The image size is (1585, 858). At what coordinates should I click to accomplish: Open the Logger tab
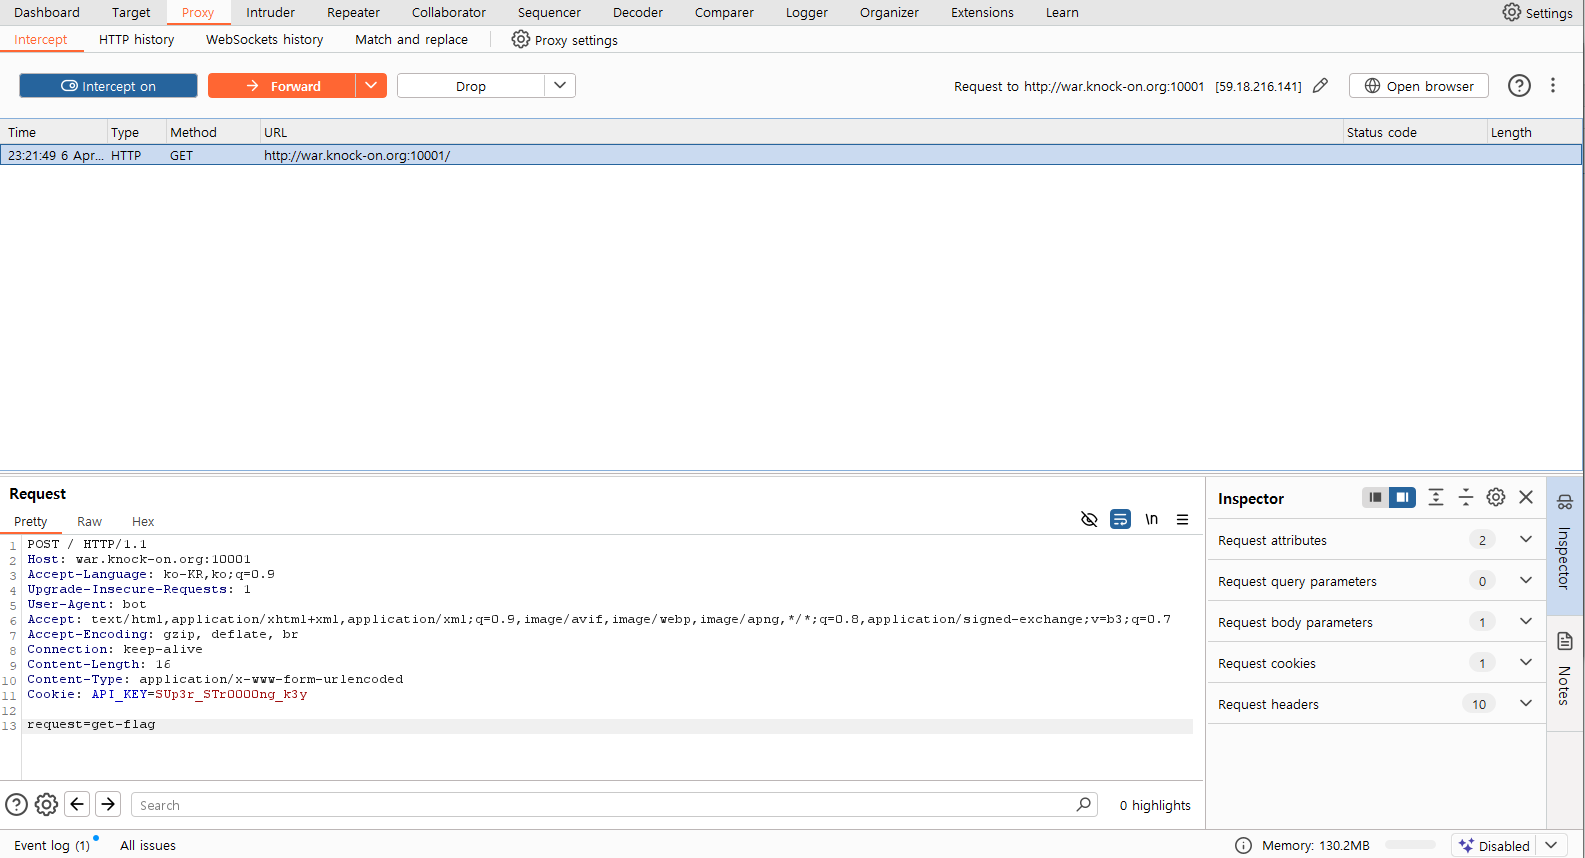click(x=806, y=12)
